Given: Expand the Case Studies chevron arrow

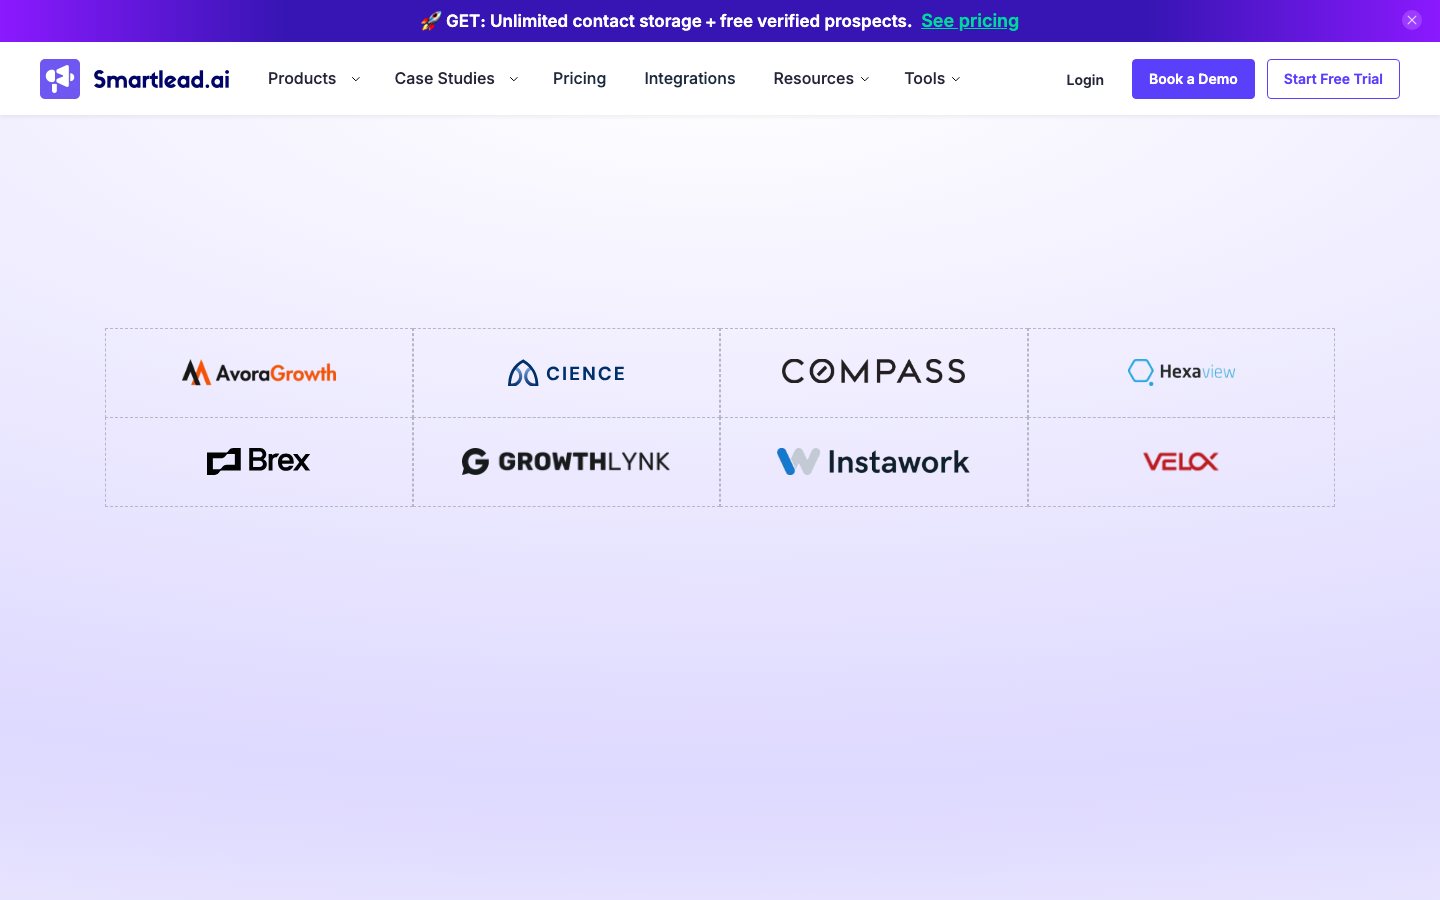Looking at the screenshot, I should coord(514,79).
